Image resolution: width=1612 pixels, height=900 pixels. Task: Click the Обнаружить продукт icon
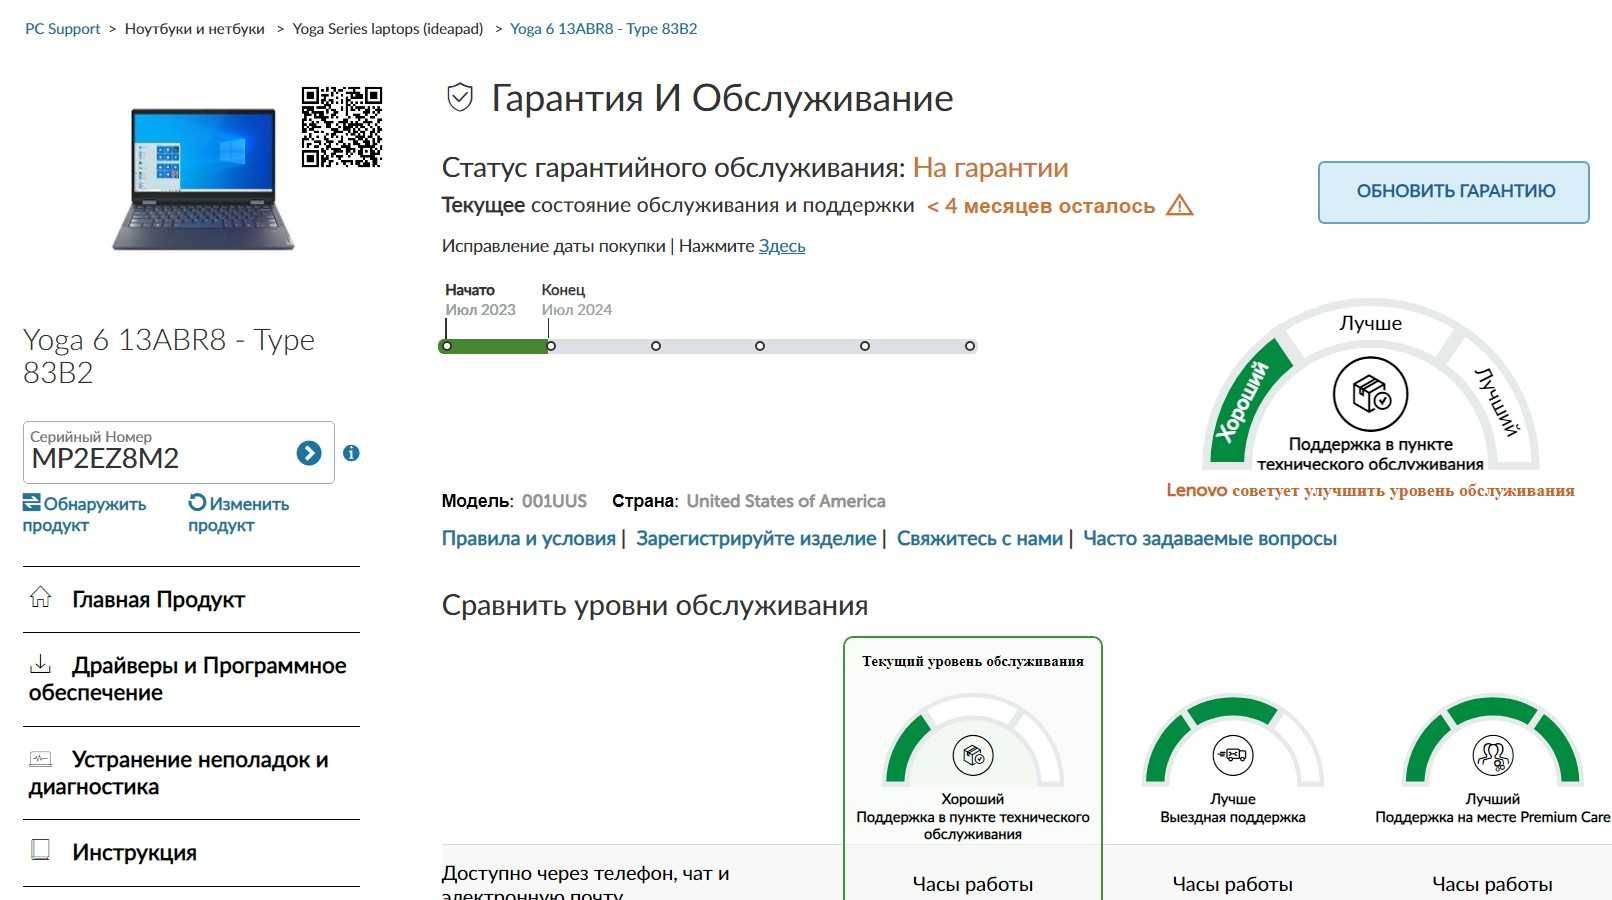coord(32,502)
